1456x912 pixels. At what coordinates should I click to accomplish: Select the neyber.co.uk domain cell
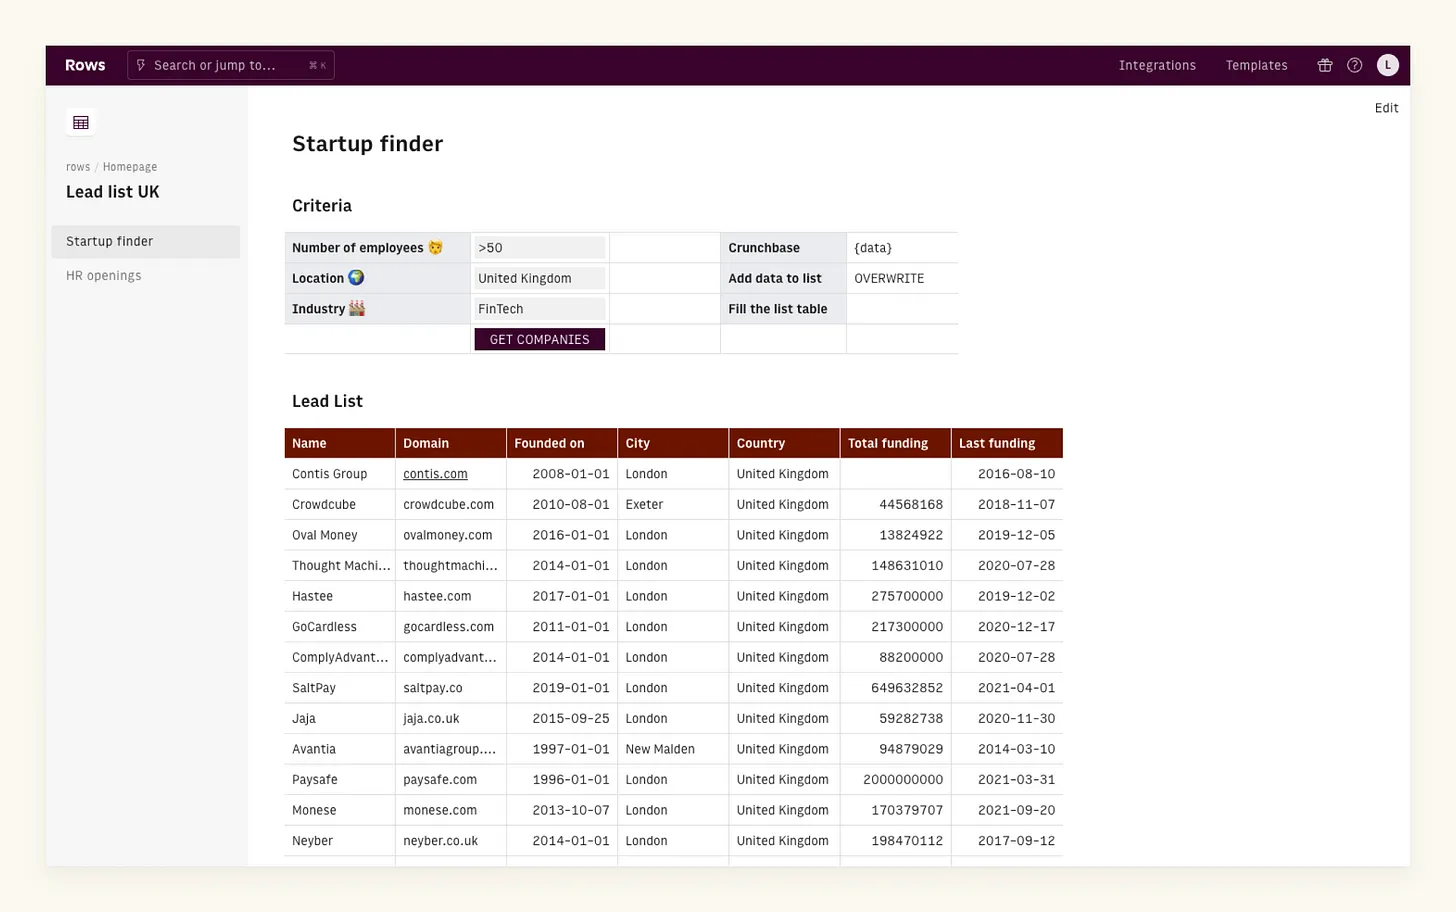click(451, 841)
